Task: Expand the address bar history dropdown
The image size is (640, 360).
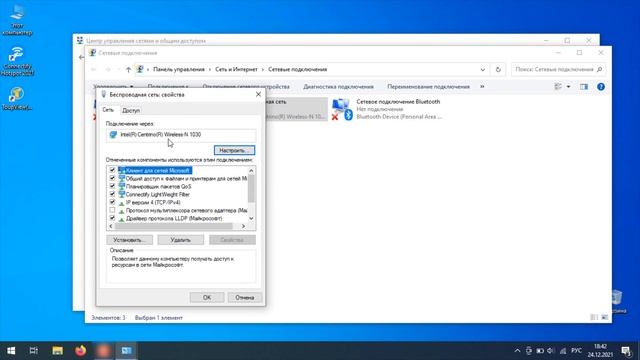Action: pyautogui.click(x=482, y=70)
